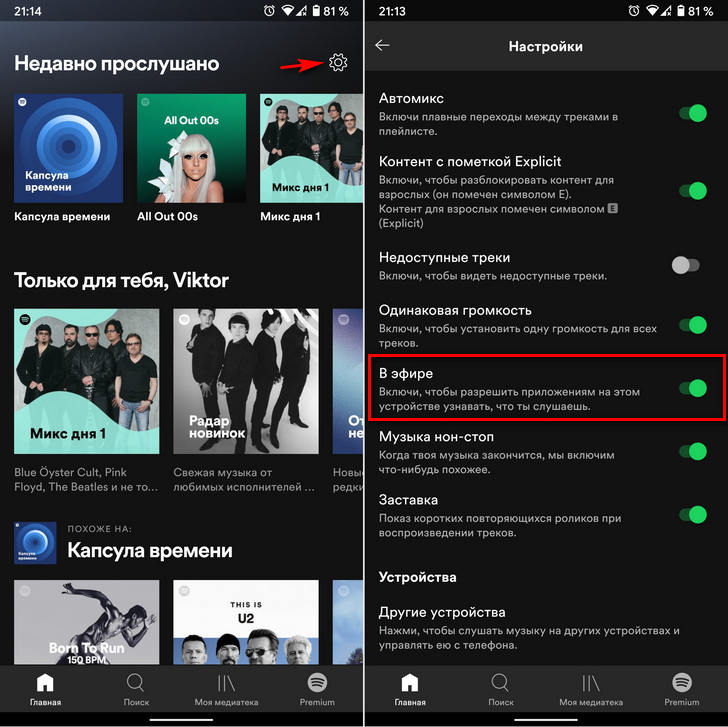The width and height of the screenshot is (728, 727).
Task: Toggle Одинаковая громкость switch
Action: (x=693, y=325)
